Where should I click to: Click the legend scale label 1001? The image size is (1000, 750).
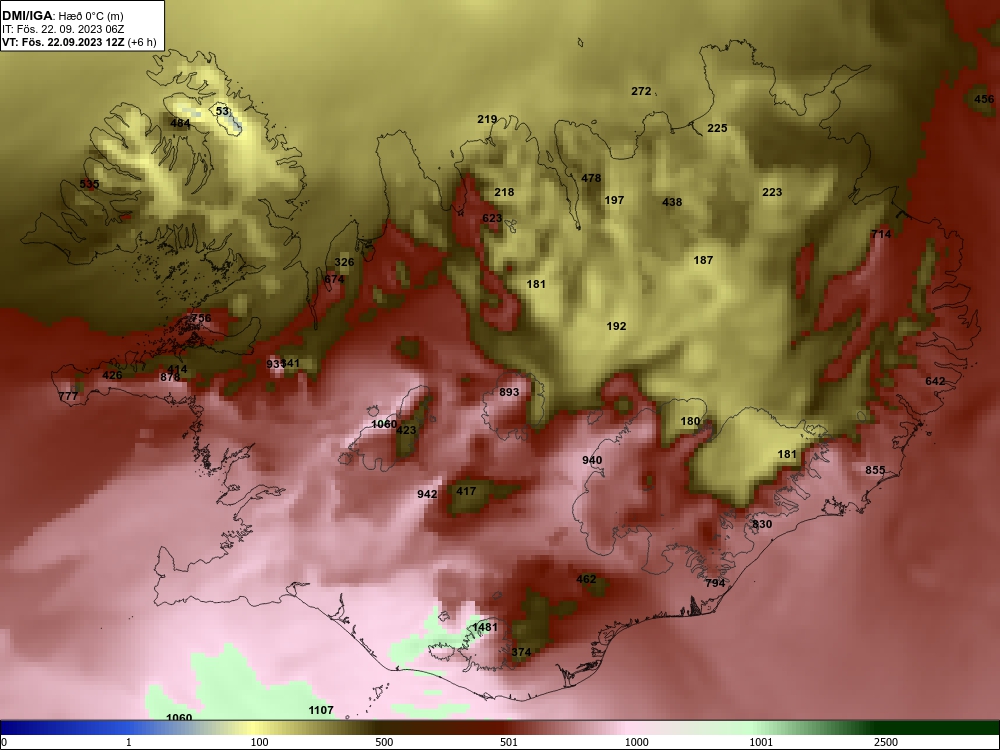tap(761, 742)
